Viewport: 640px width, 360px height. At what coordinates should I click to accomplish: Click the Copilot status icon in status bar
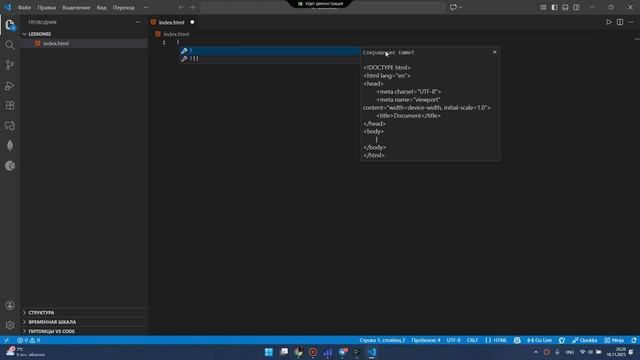tap(517, 340)
